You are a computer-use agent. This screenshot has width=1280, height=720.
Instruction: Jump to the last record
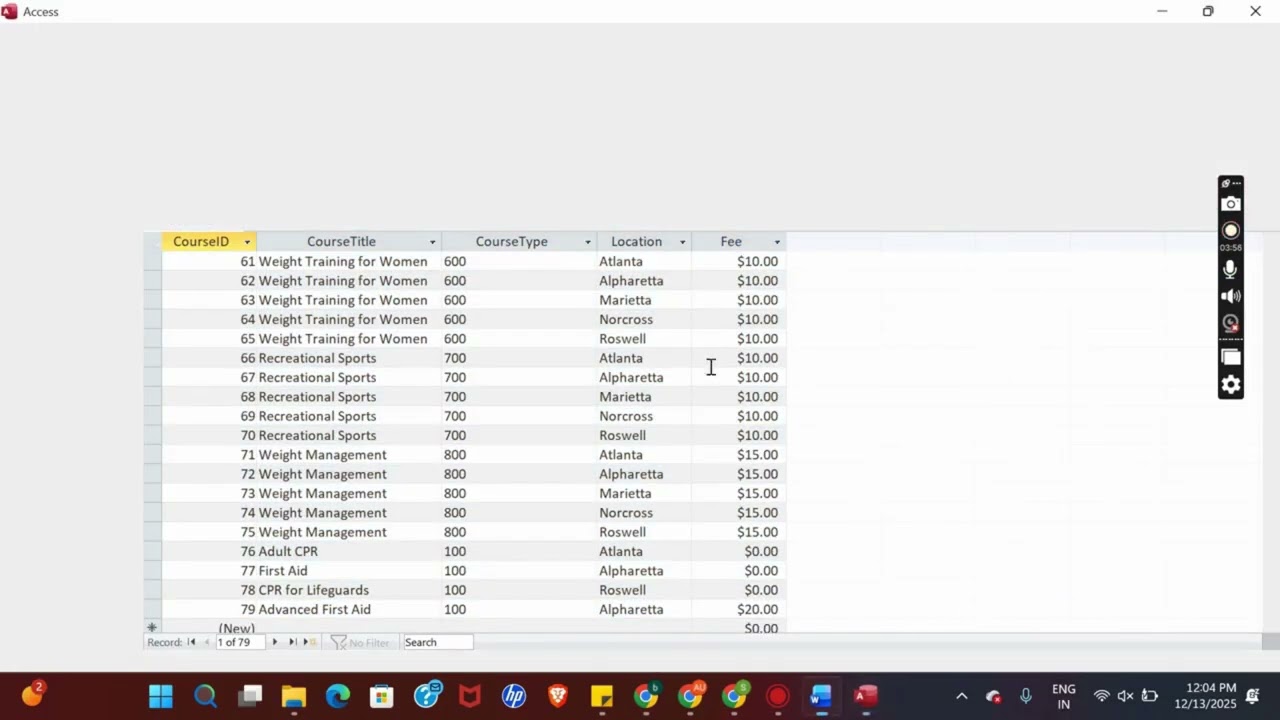pyautogui.click(x=292, y=642)
